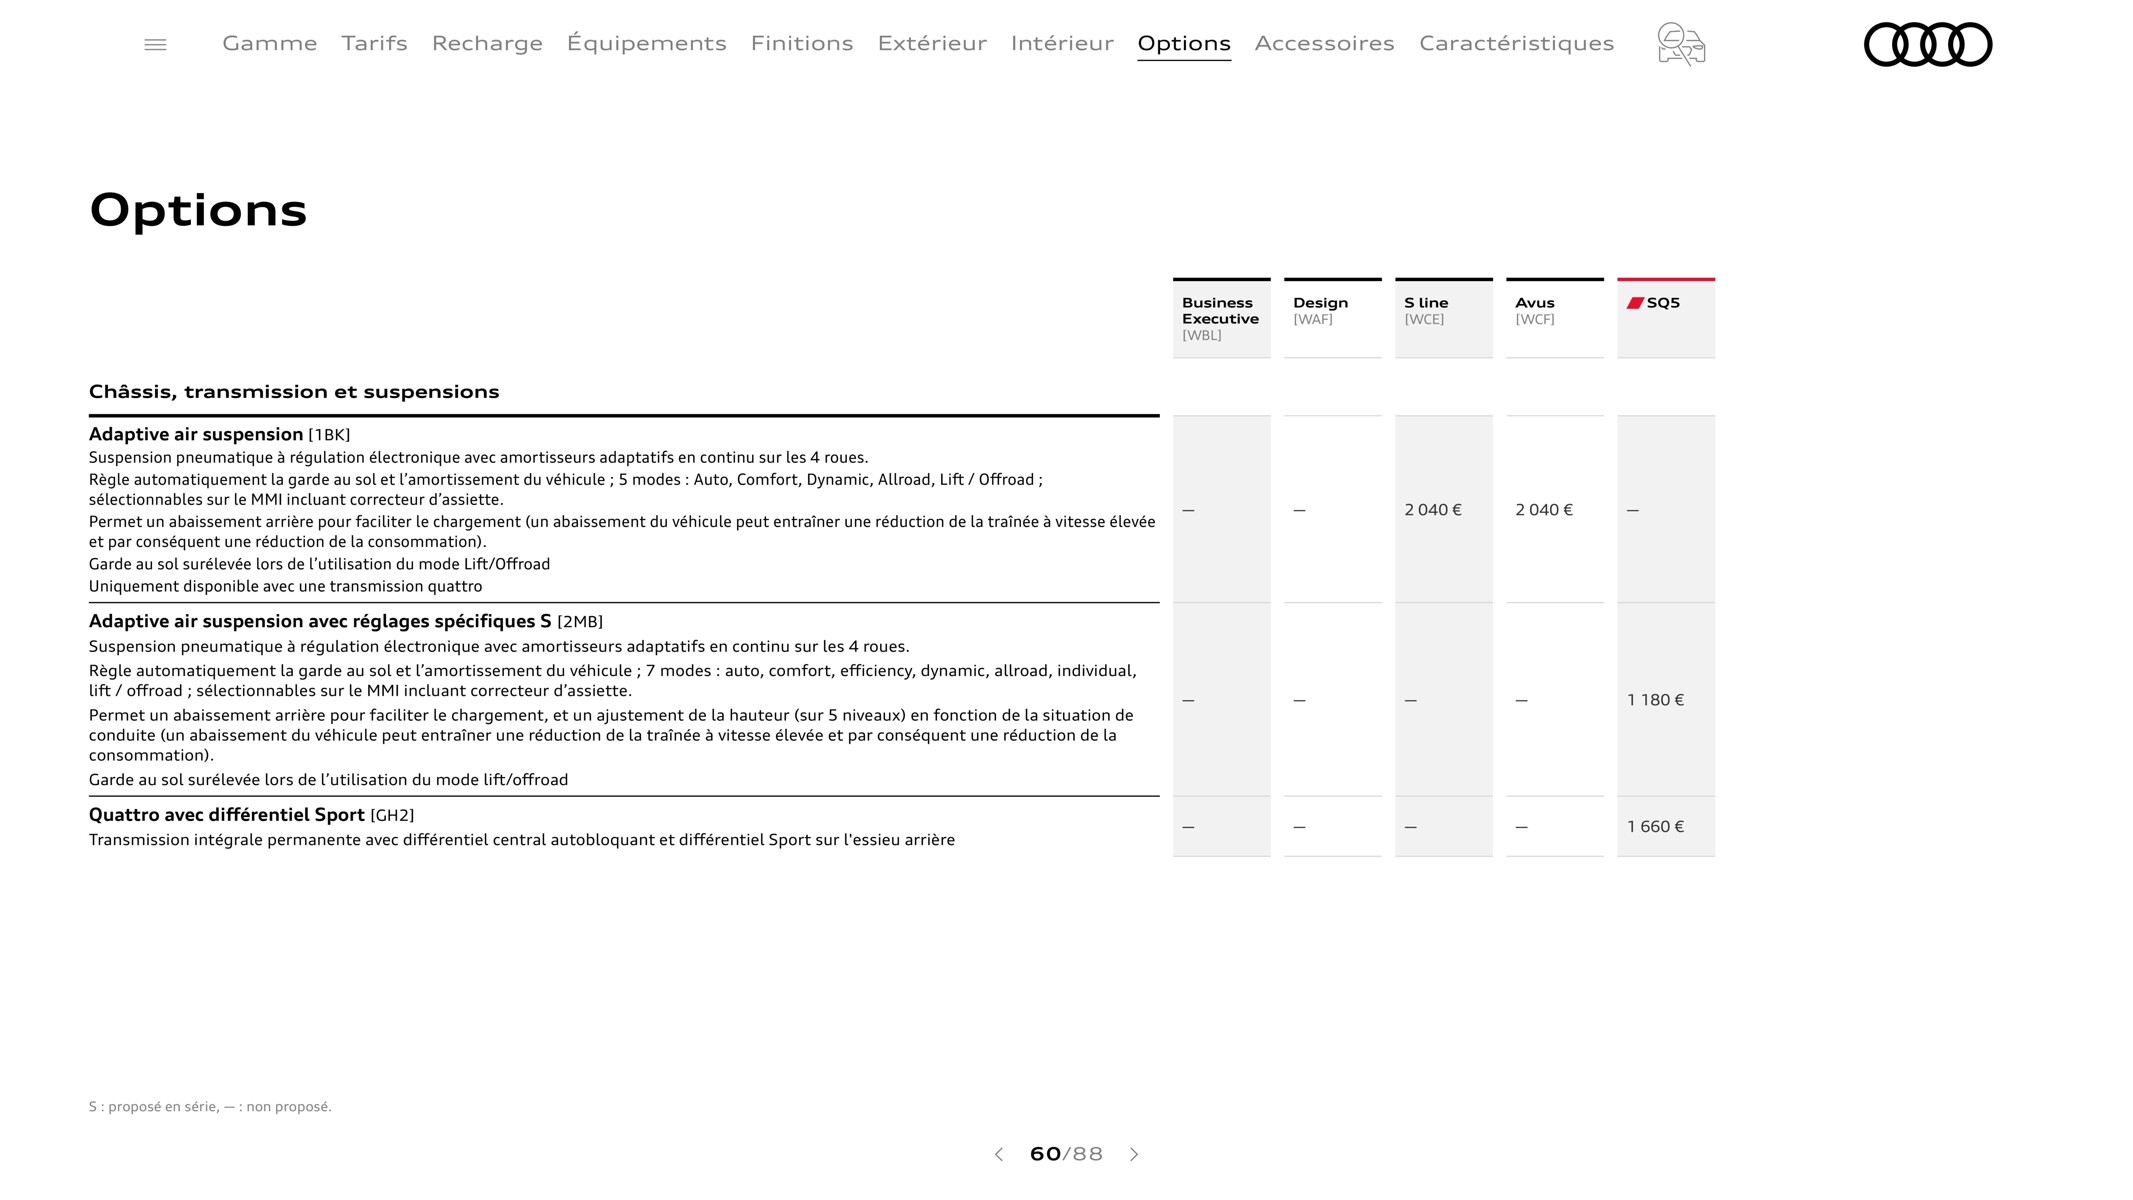Go to the Caractéristiques tab

click(1516, 44)
